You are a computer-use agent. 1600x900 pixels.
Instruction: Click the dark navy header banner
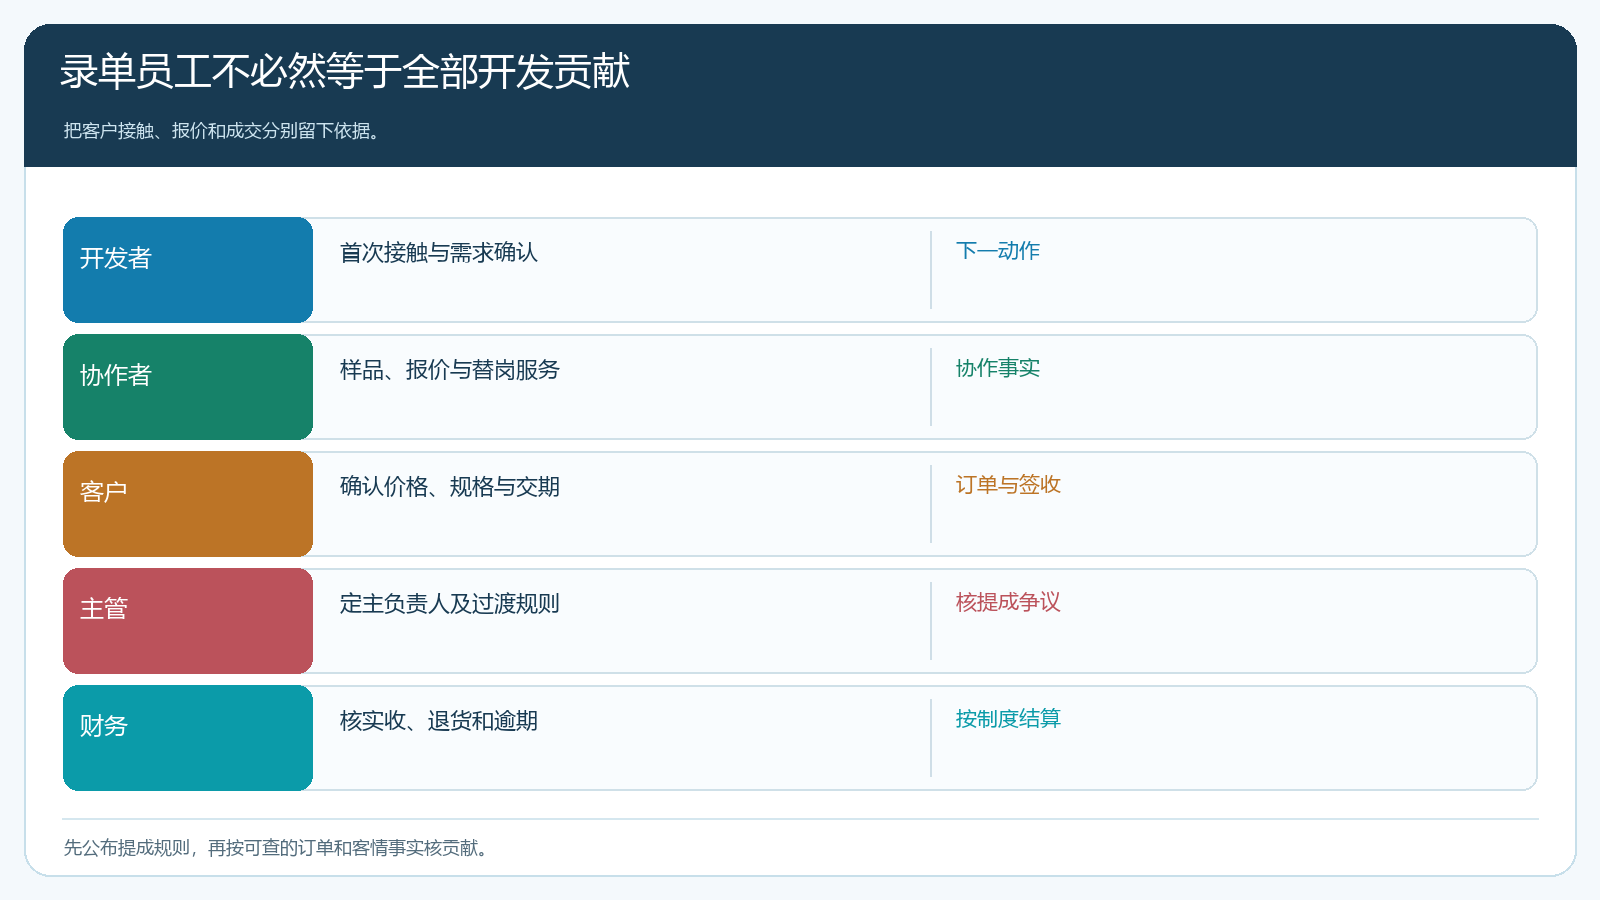coord(800,95)
